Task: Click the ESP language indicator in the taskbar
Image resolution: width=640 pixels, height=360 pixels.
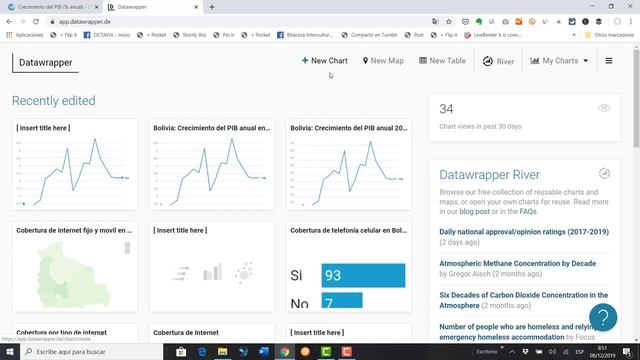Action: click(580, 351)
